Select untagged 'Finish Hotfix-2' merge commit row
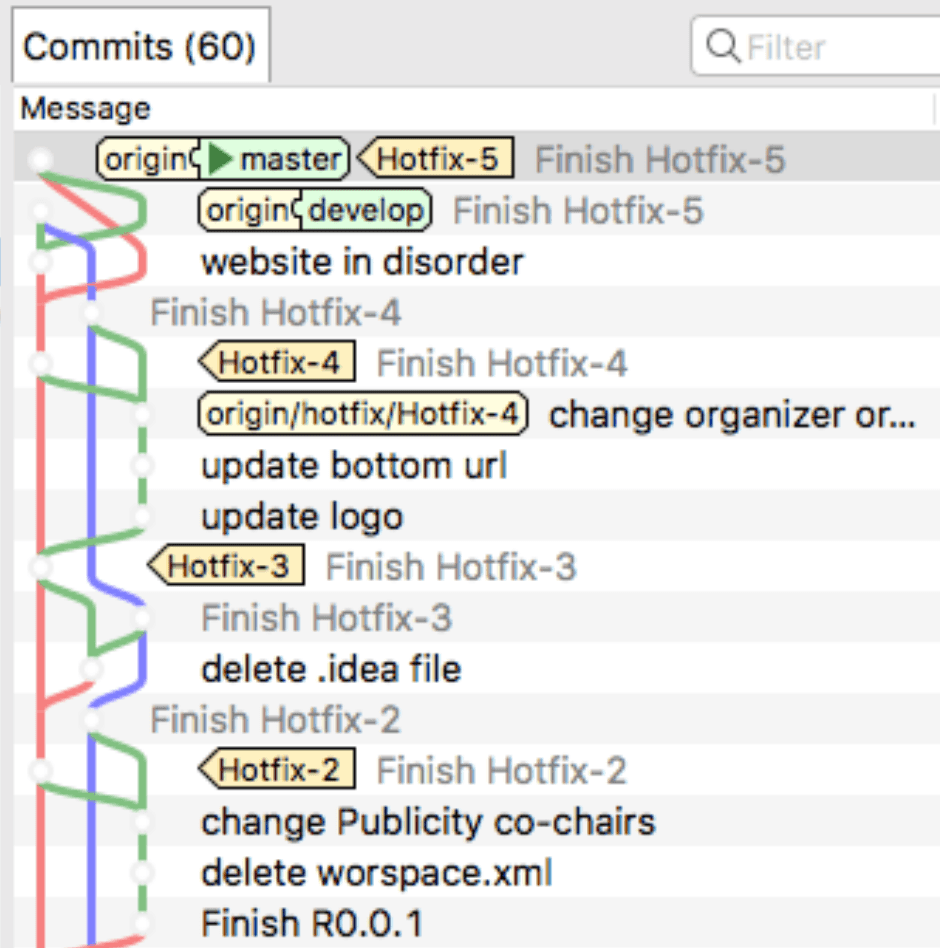This screenshot has width=940, height=948. (x=275, y=720)
